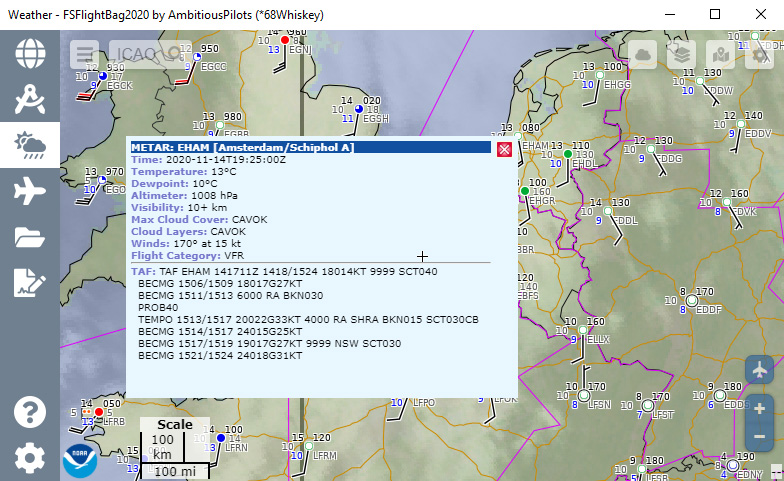Open map settings gear at top right

coord(760,54)
